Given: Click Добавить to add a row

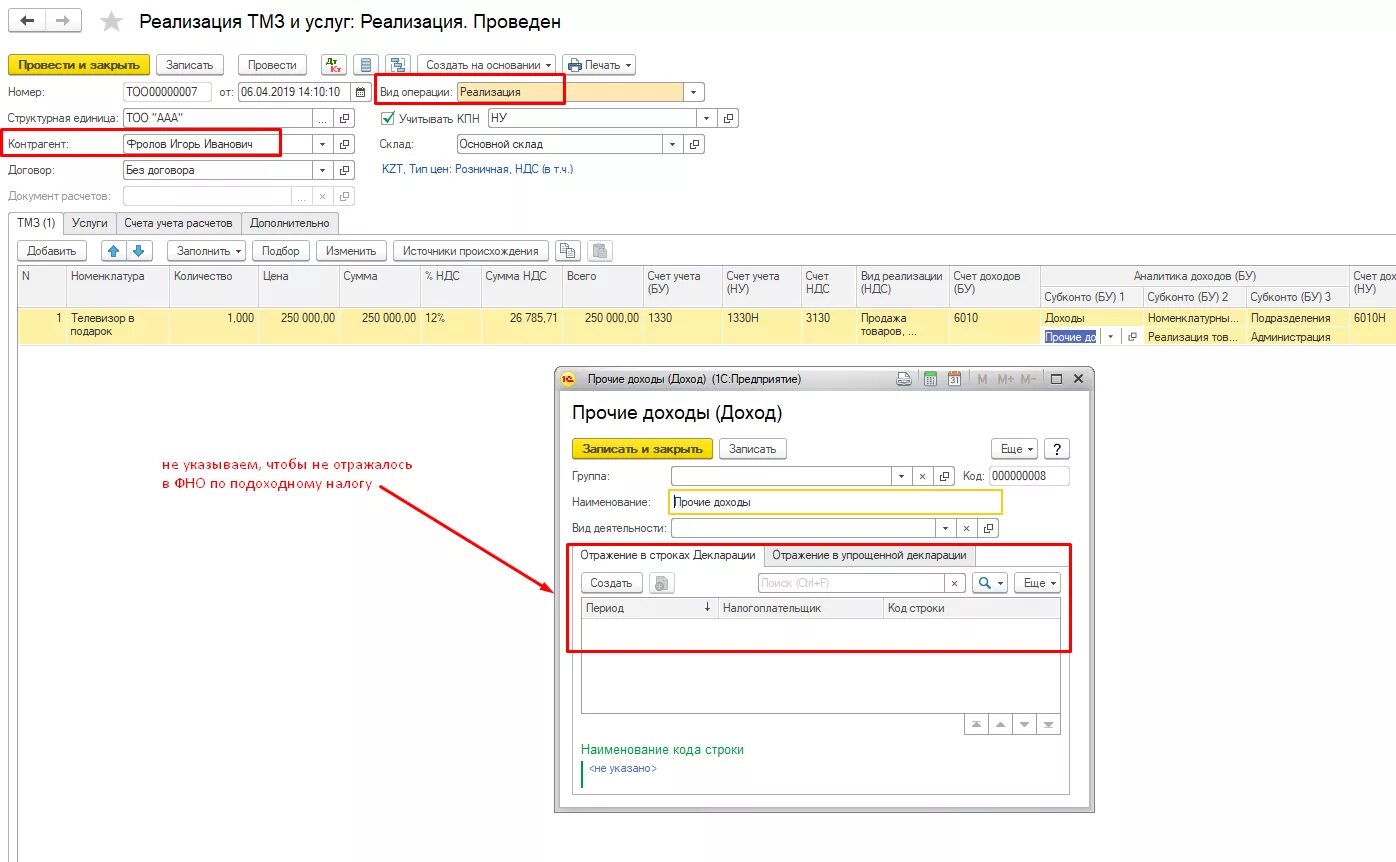Looking at the screenshot, I should (x=52, y=251).
